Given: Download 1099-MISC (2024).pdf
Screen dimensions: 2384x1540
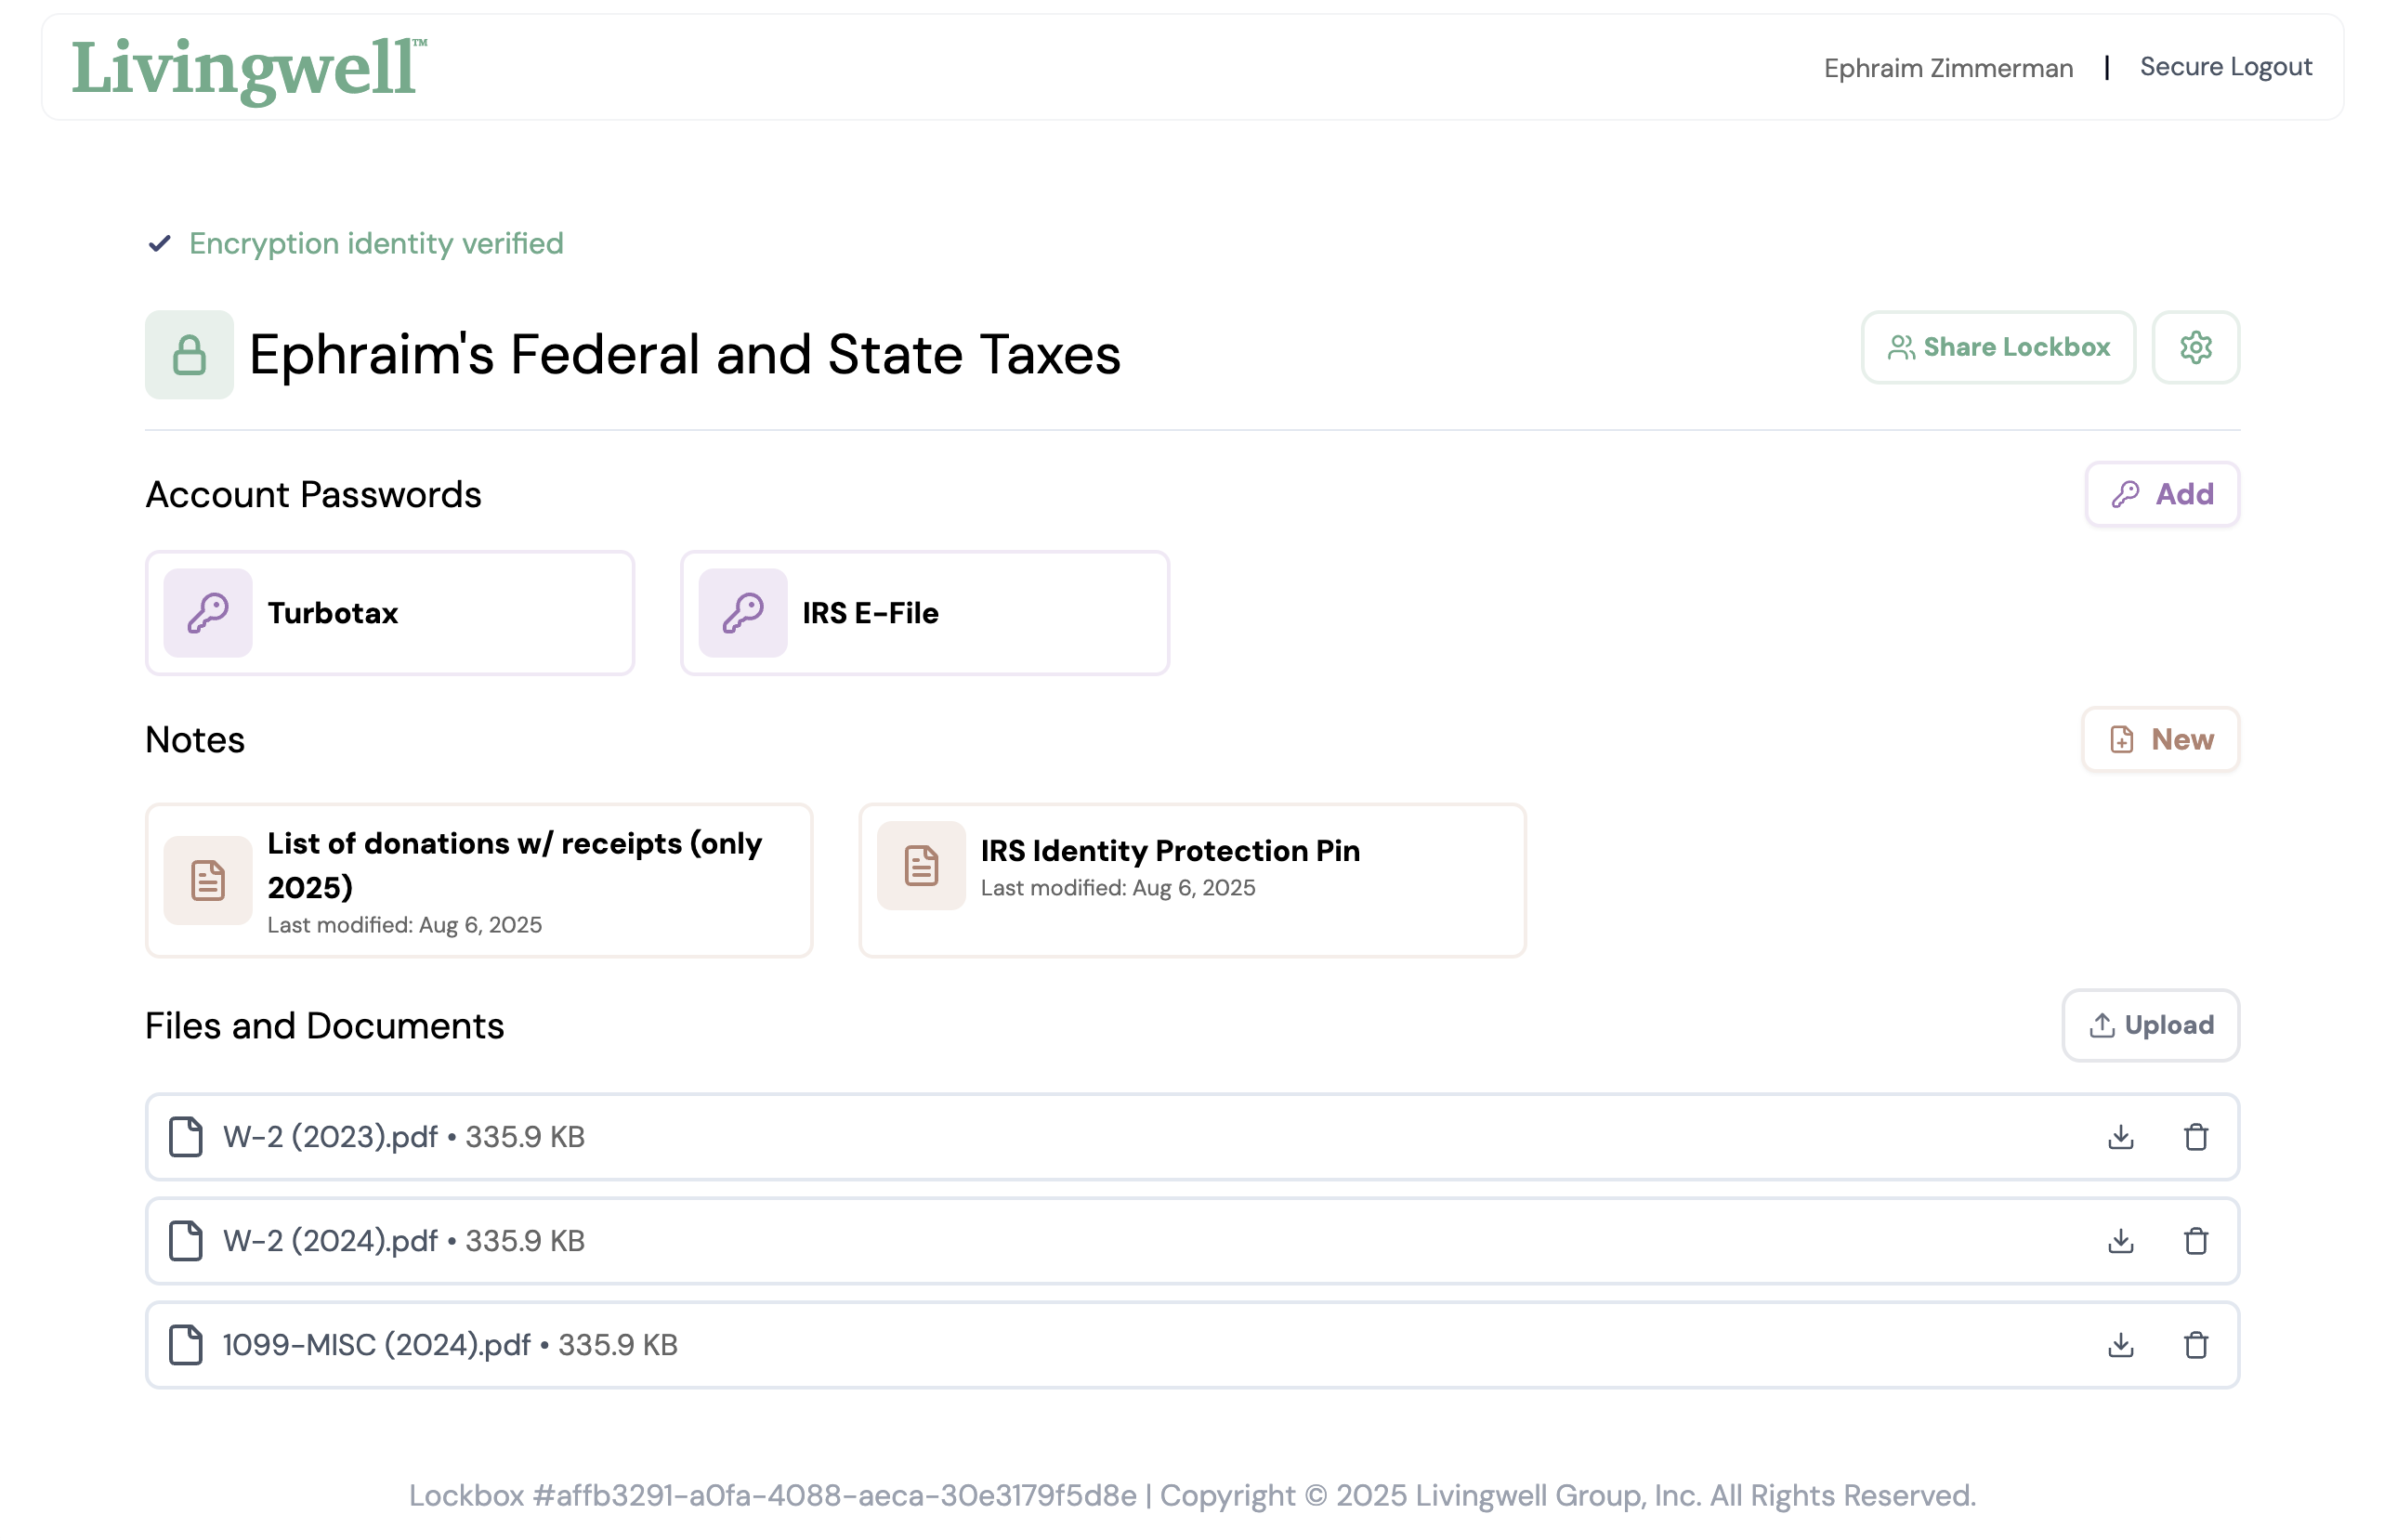Looking at the screenshot, I should (x=2121, y=1345).
